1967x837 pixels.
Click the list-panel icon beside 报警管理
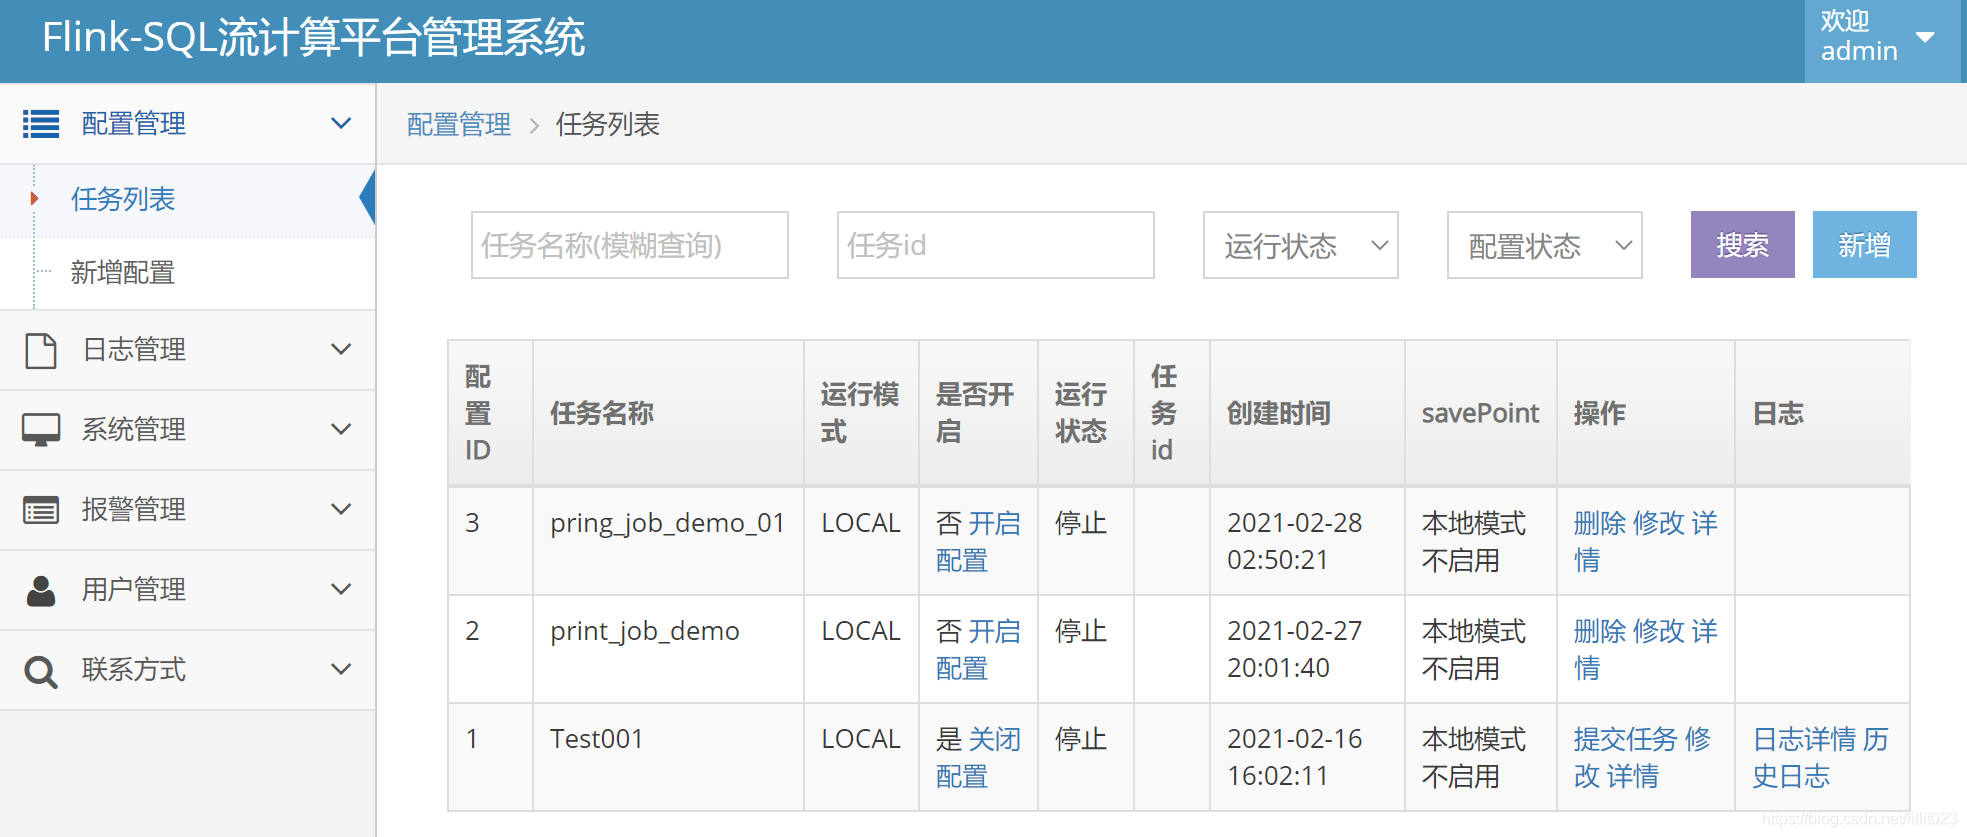(x=41, y=510)
